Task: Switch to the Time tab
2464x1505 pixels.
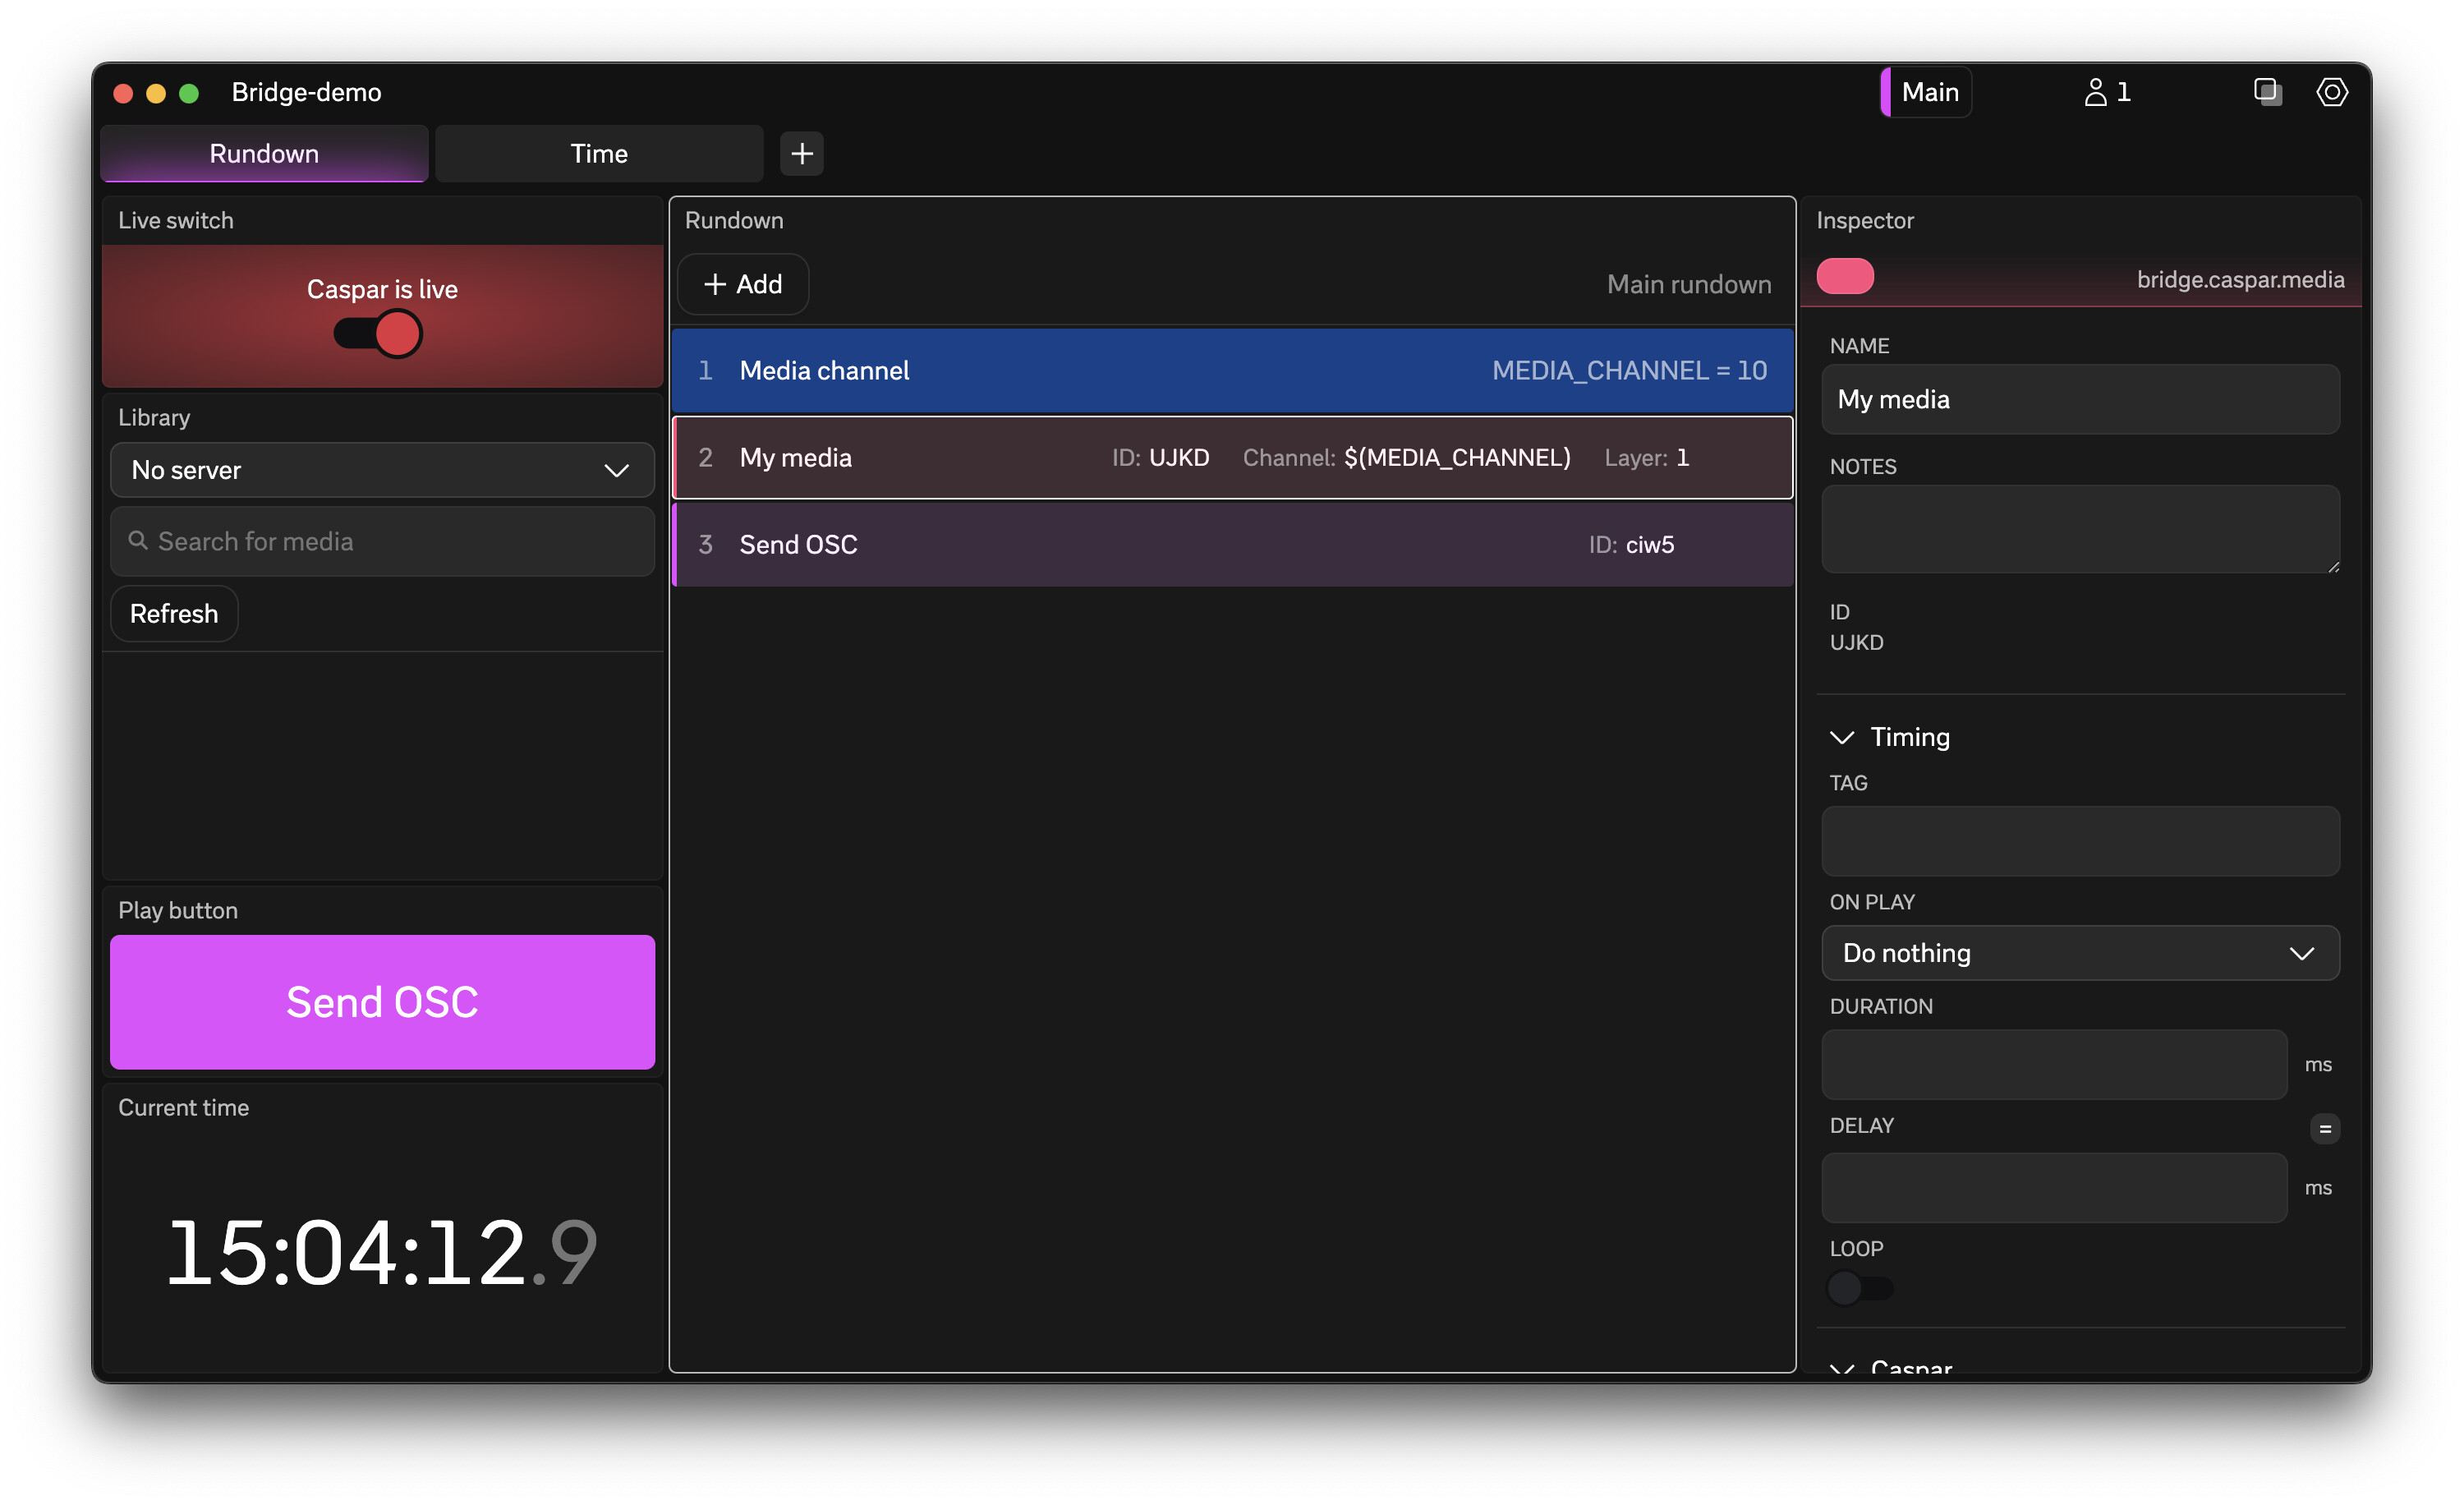Action: click(x=599, y=153)
